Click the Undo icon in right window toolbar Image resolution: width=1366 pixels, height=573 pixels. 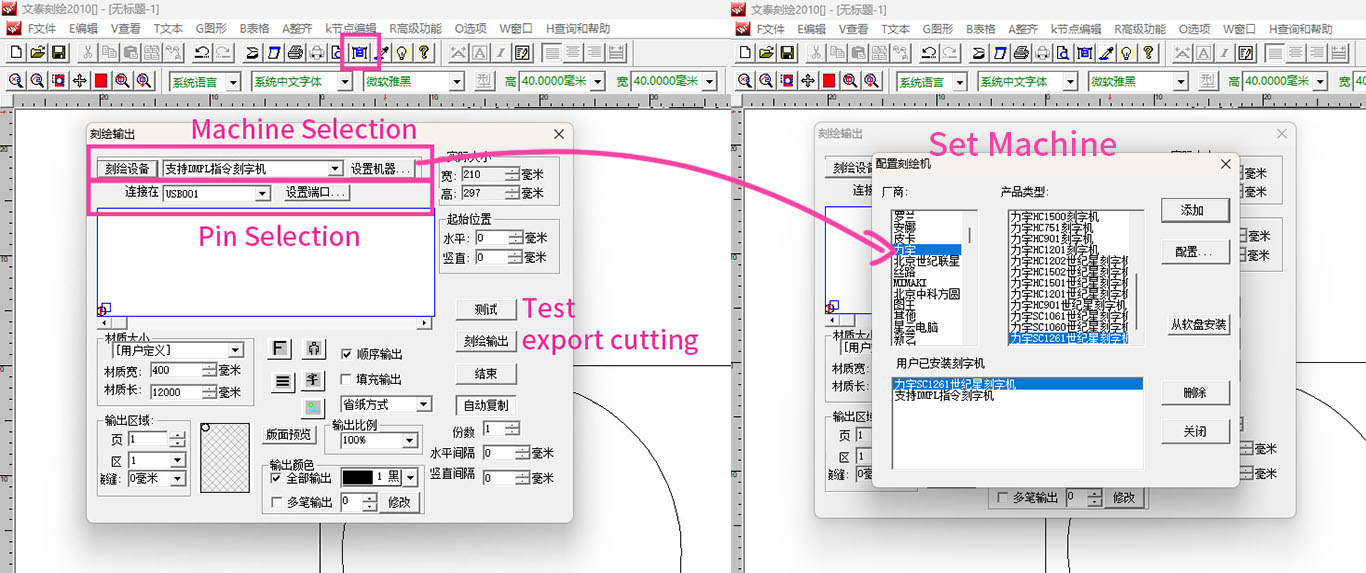(x=929, y=52)
